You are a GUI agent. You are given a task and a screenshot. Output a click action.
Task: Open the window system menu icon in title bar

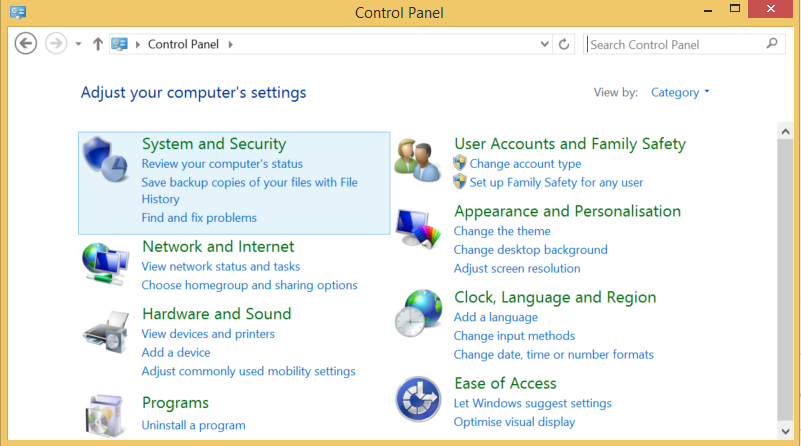coord(18,12)
